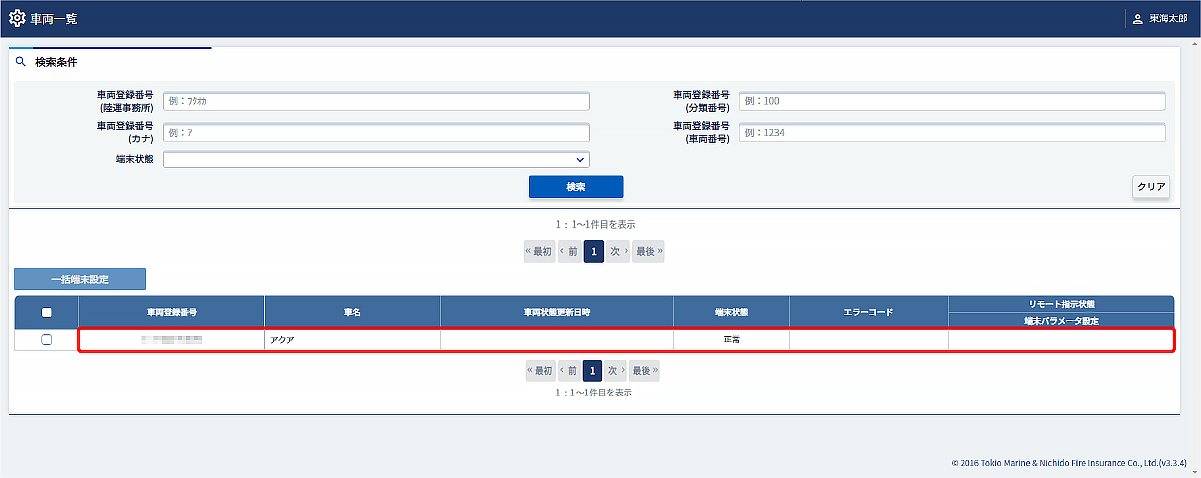Open the 端末状態 dropdown
Viewport: 1201px width, 478px height.
(376, 159)
